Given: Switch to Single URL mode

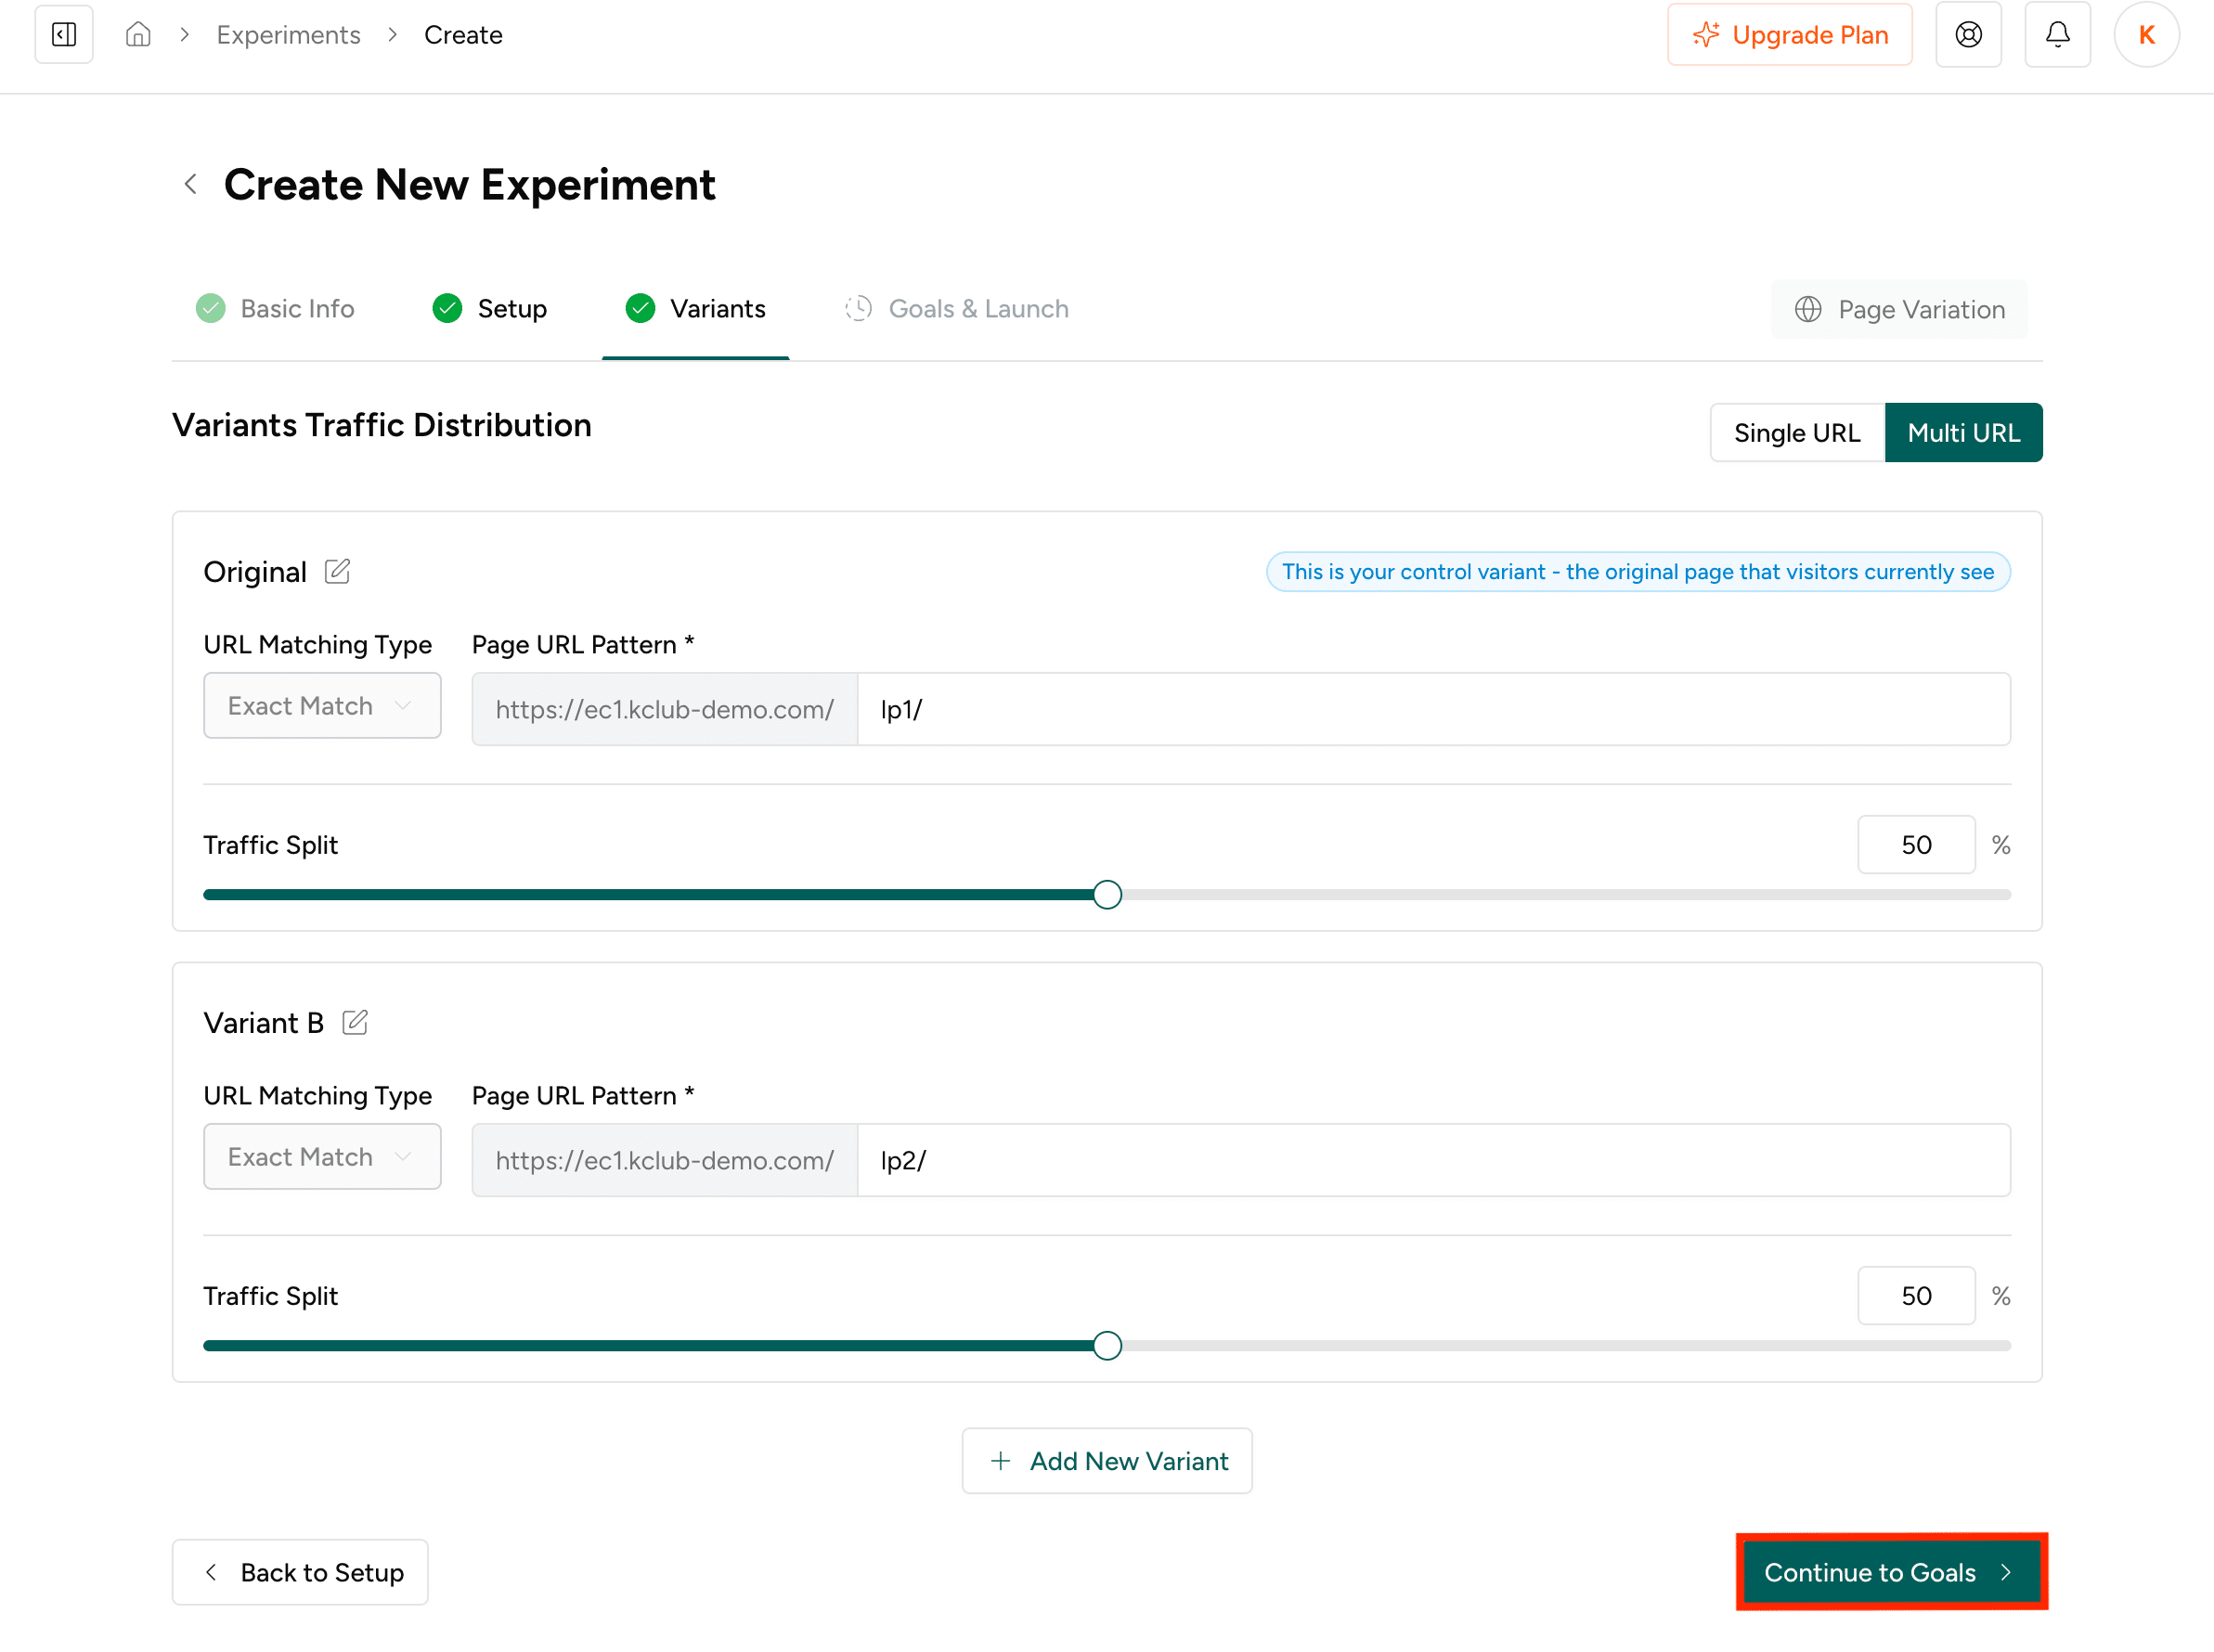Looking at the screenshot, I should [1796, 432].
